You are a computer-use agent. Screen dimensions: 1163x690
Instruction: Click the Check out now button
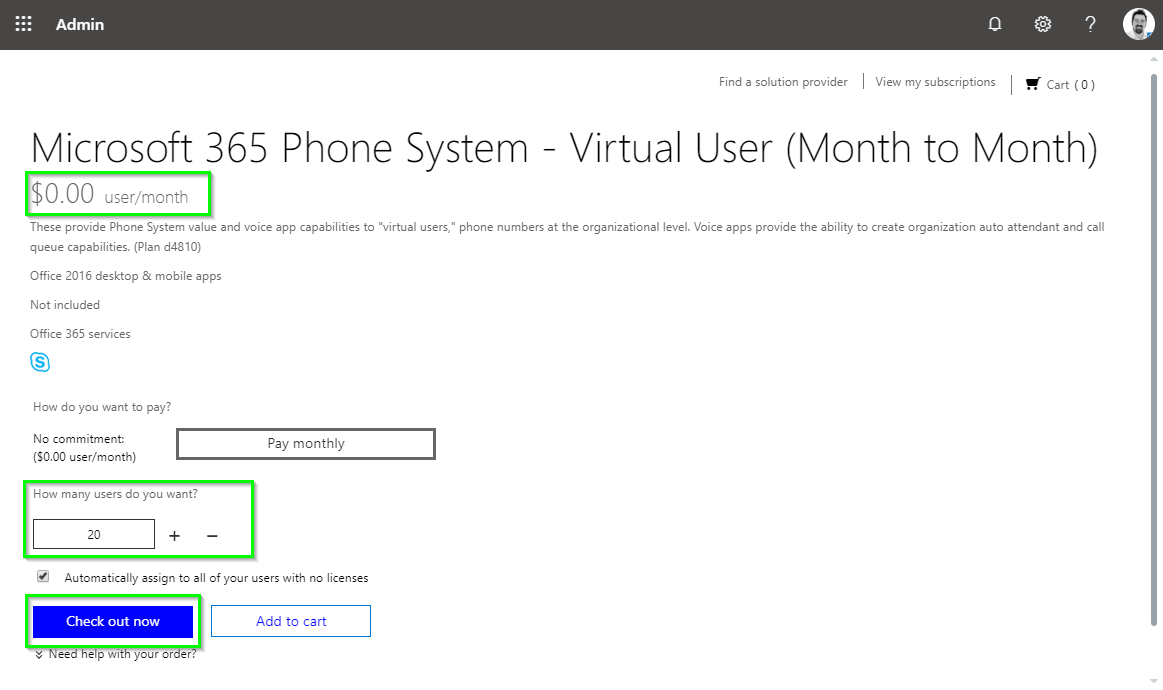coord(113,621)
